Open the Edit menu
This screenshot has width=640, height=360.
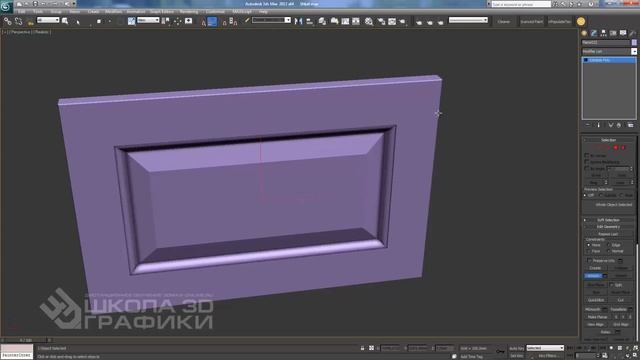(22, 11)
